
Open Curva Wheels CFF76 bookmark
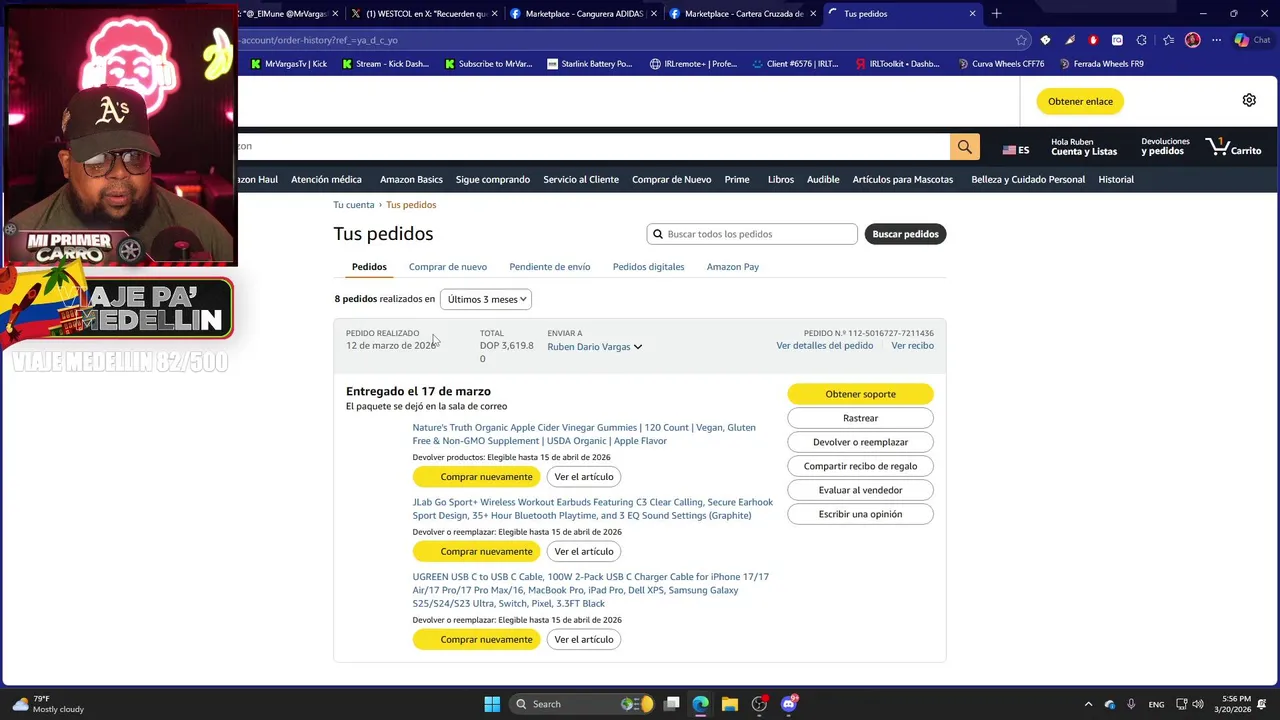point(1001,64)
